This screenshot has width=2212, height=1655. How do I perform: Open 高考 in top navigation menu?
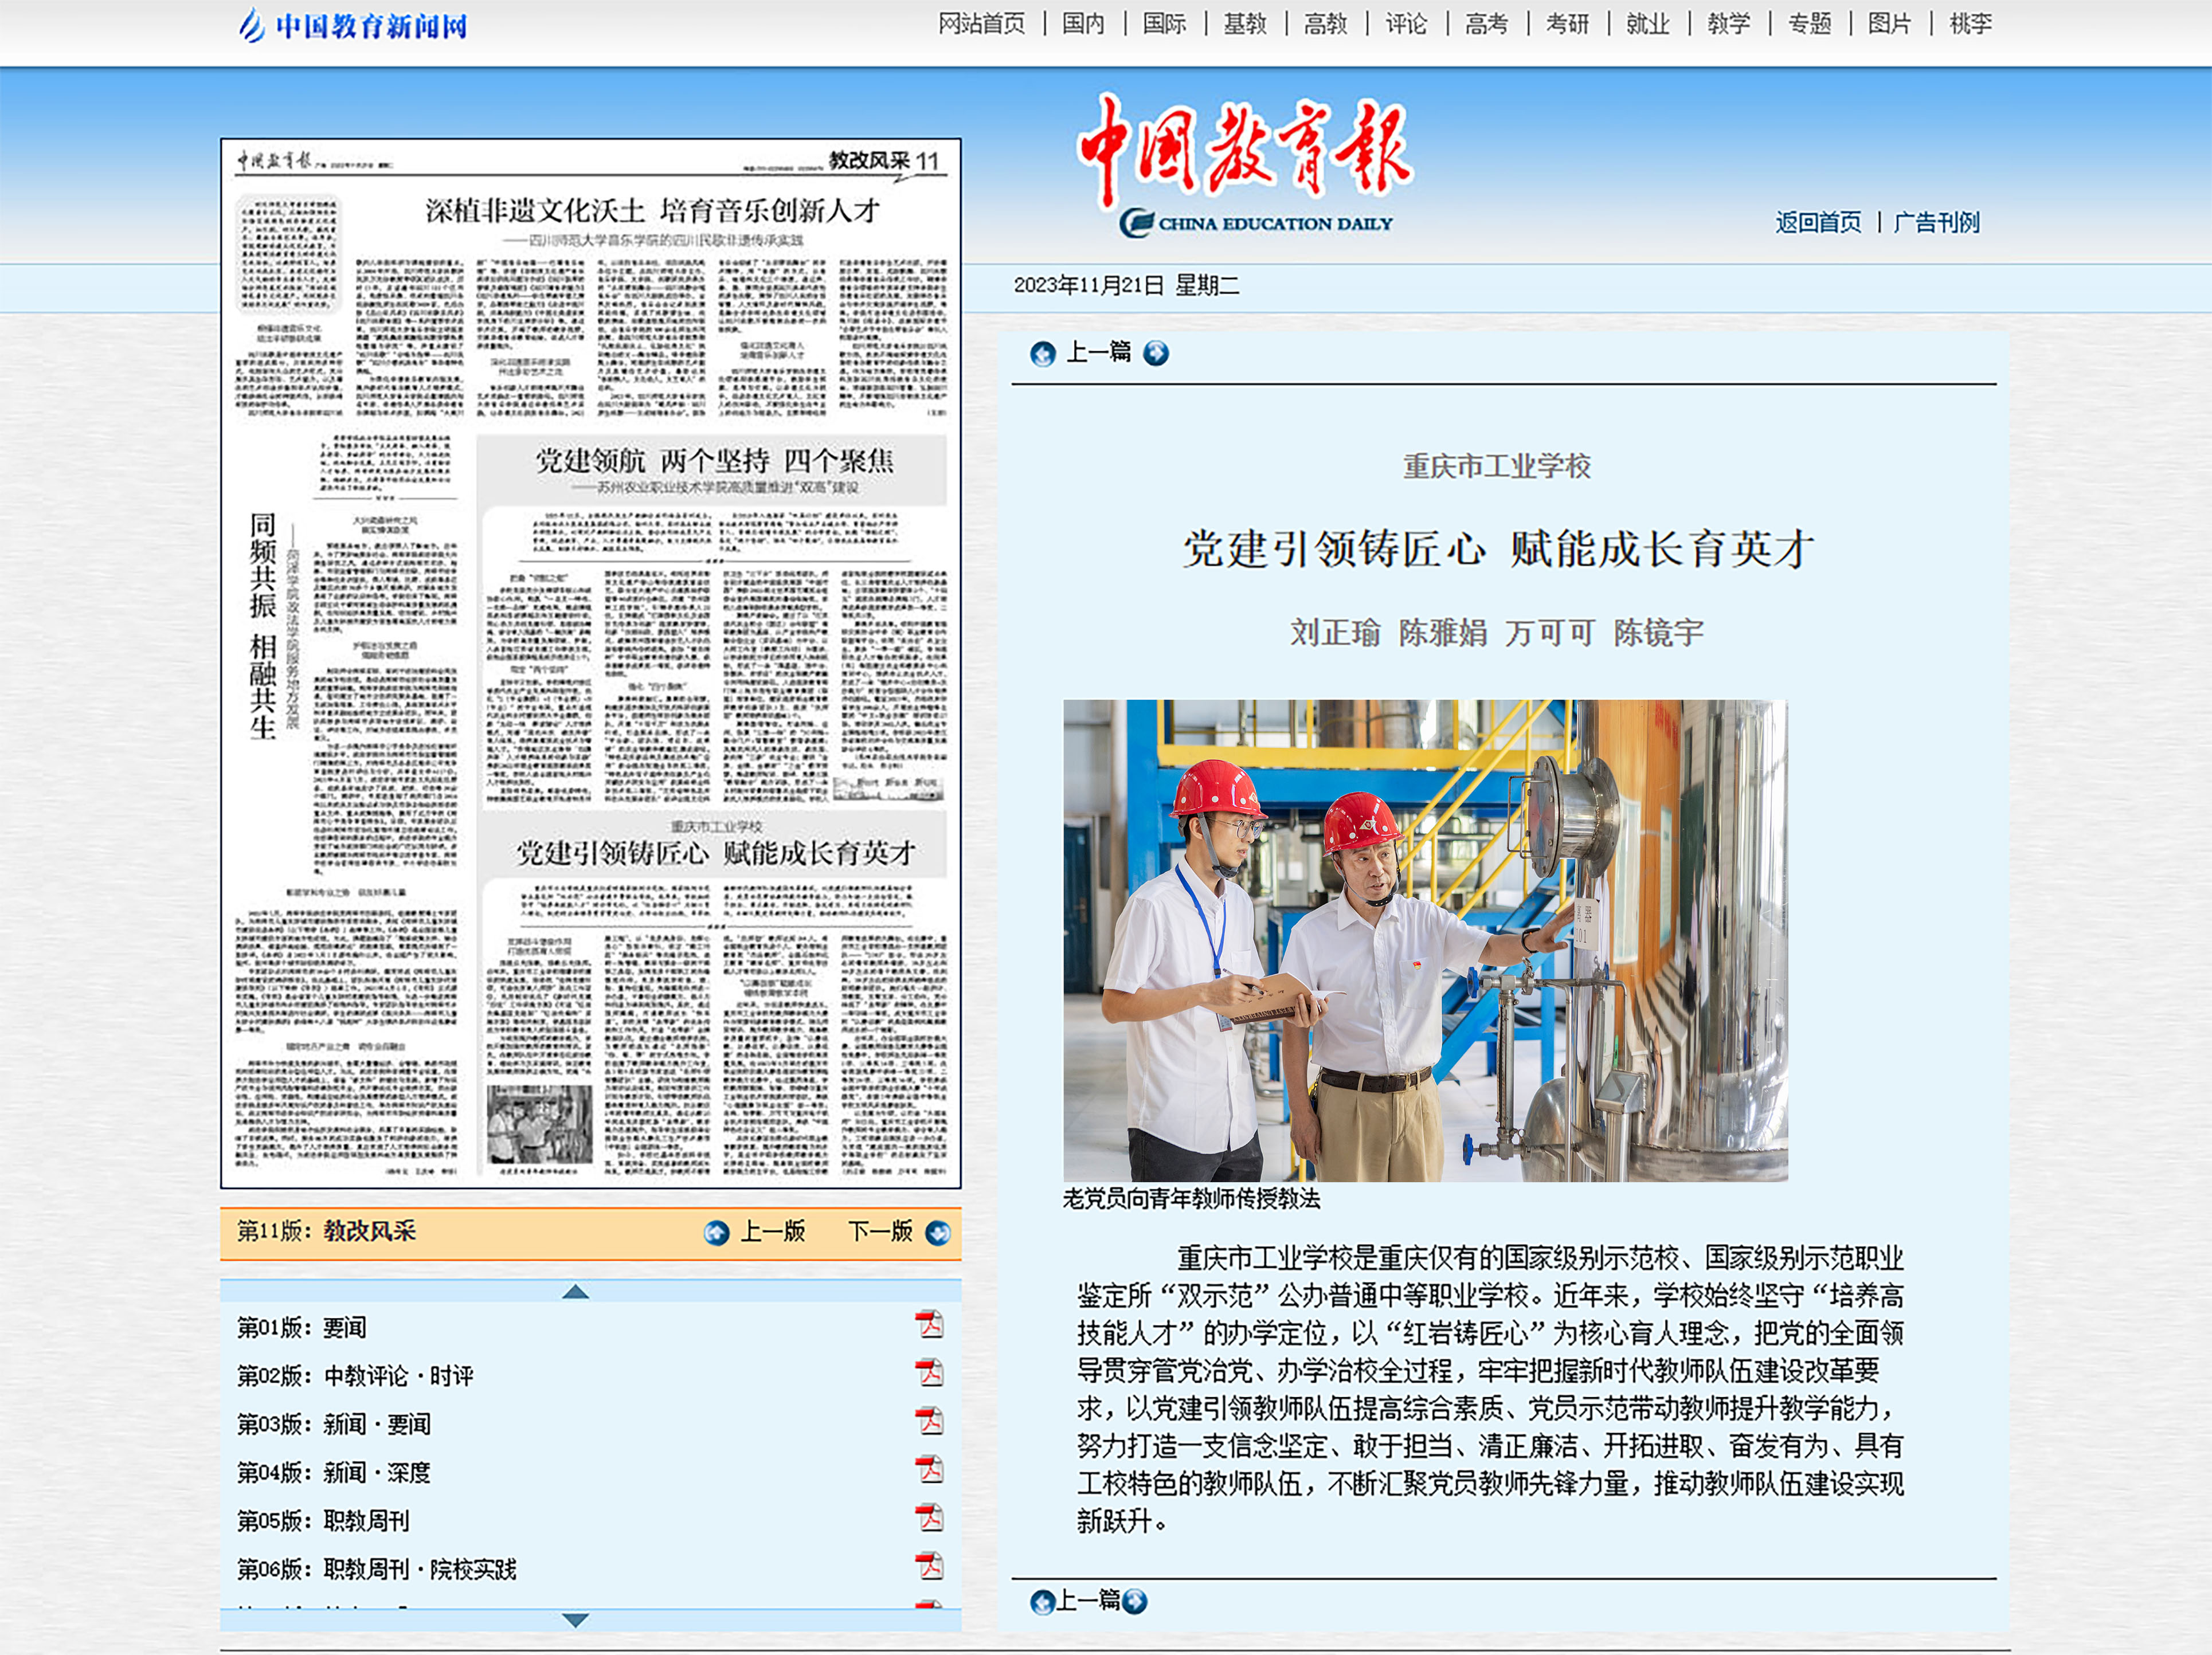1486,24
